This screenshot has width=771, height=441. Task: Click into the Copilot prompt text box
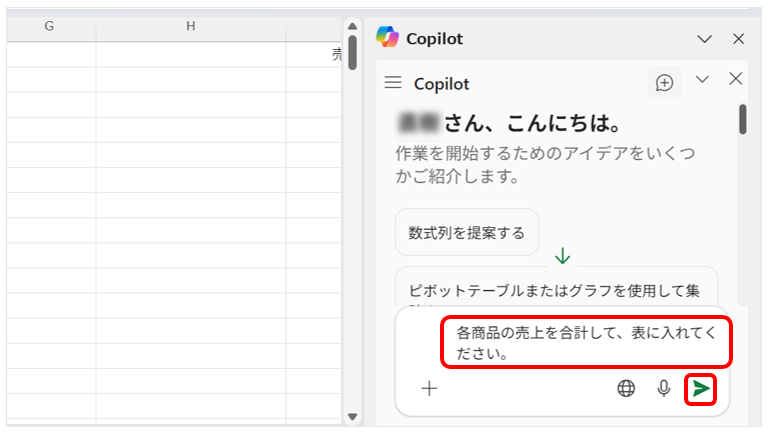pyautogui.click(x=586, y=343)
